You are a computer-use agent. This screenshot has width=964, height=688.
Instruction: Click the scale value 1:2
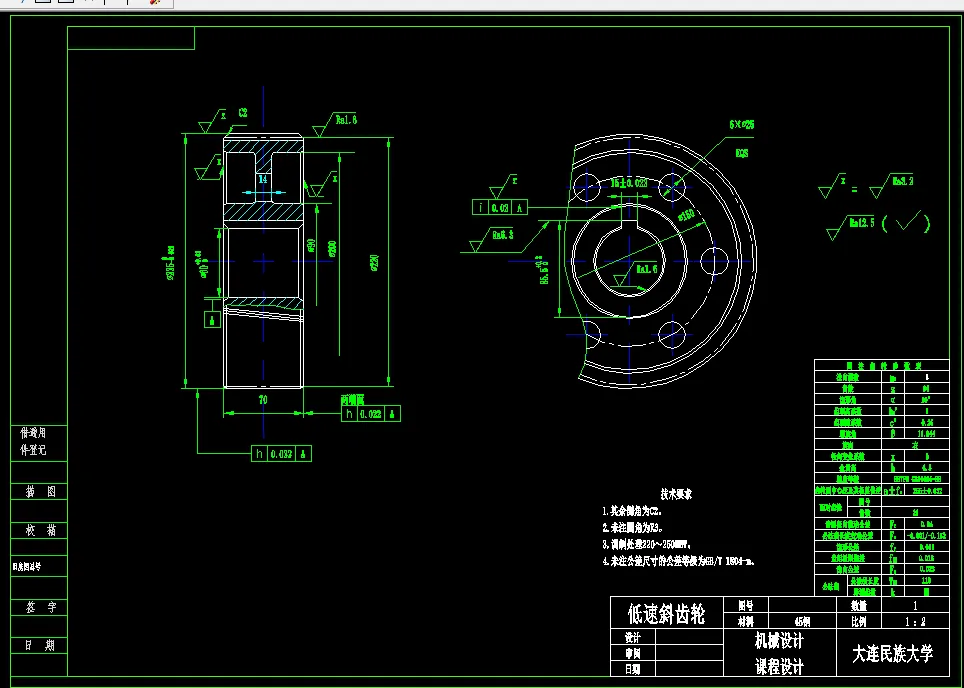point(915,622)
